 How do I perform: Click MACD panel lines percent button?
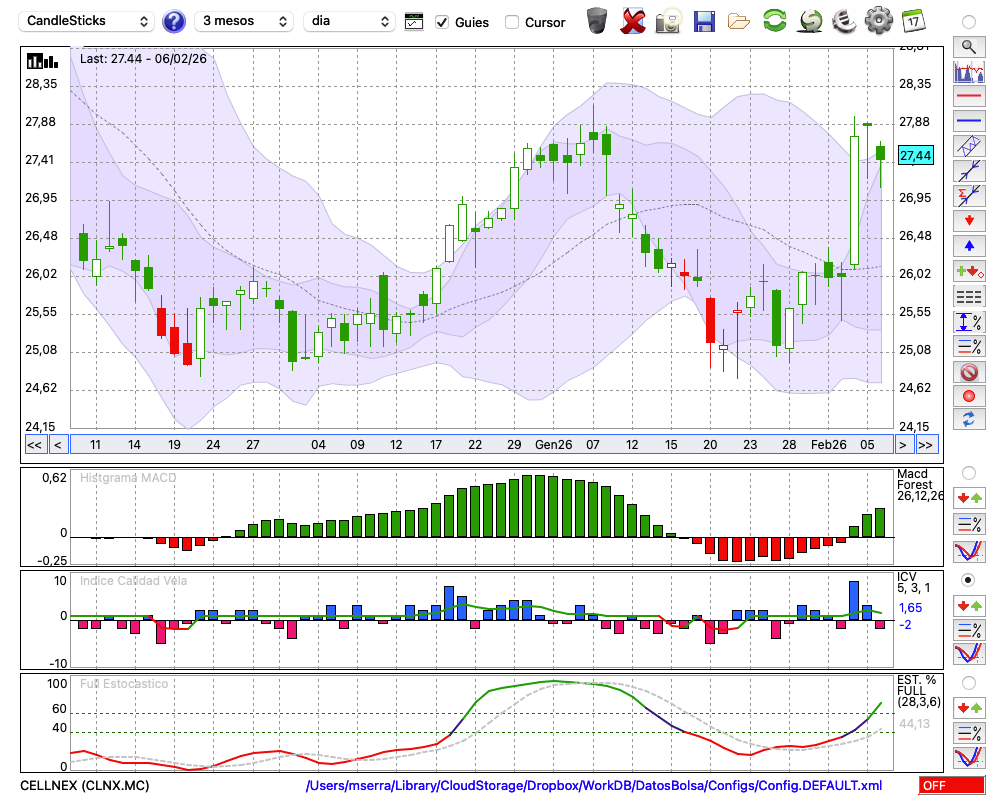[969, 524]
